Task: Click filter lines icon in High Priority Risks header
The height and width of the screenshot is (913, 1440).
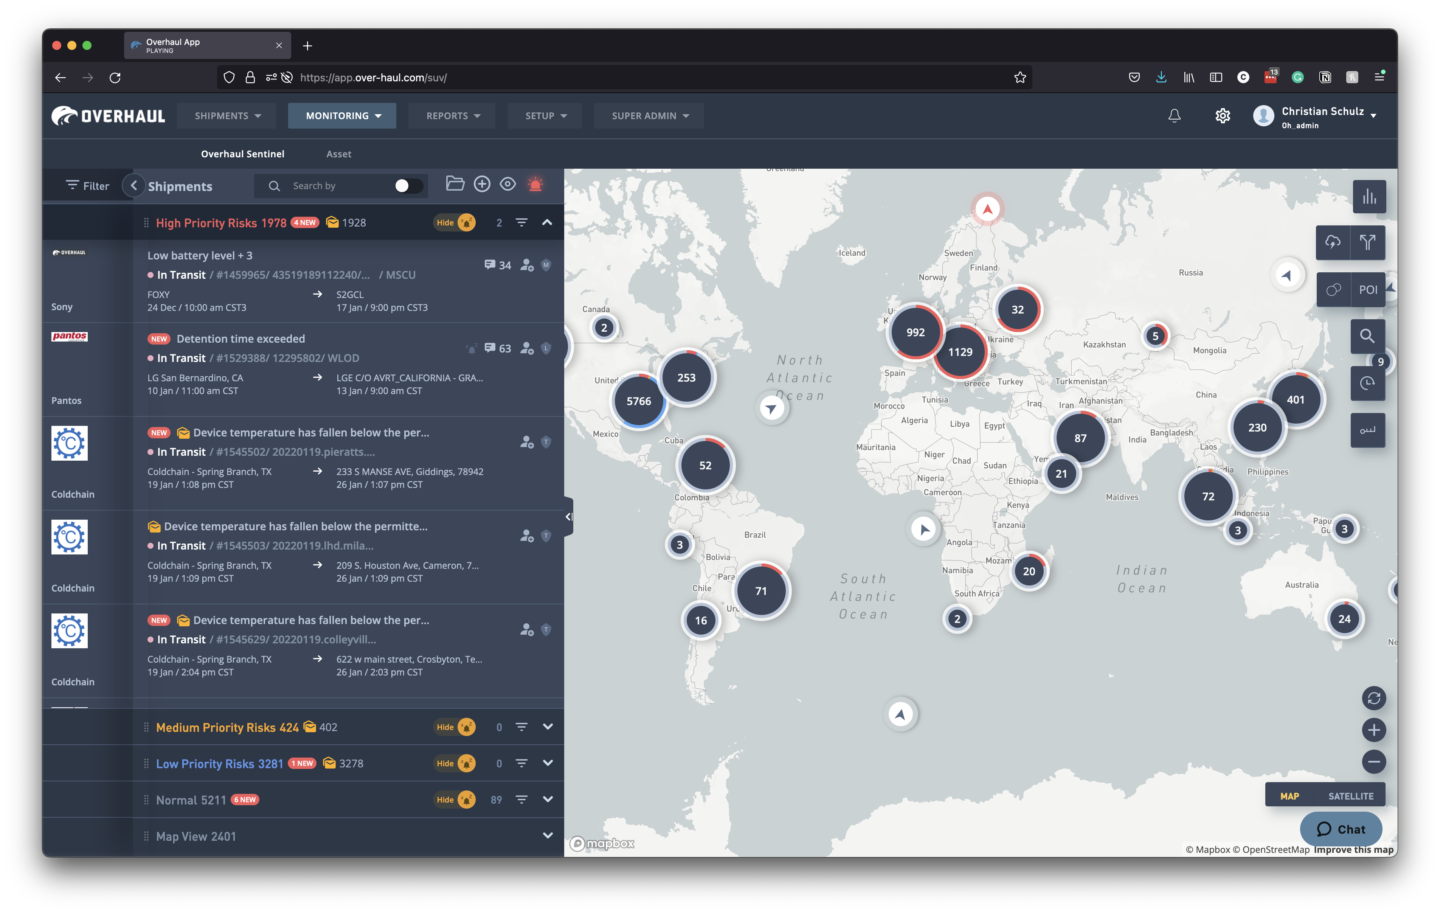Action: coord(521,223)
